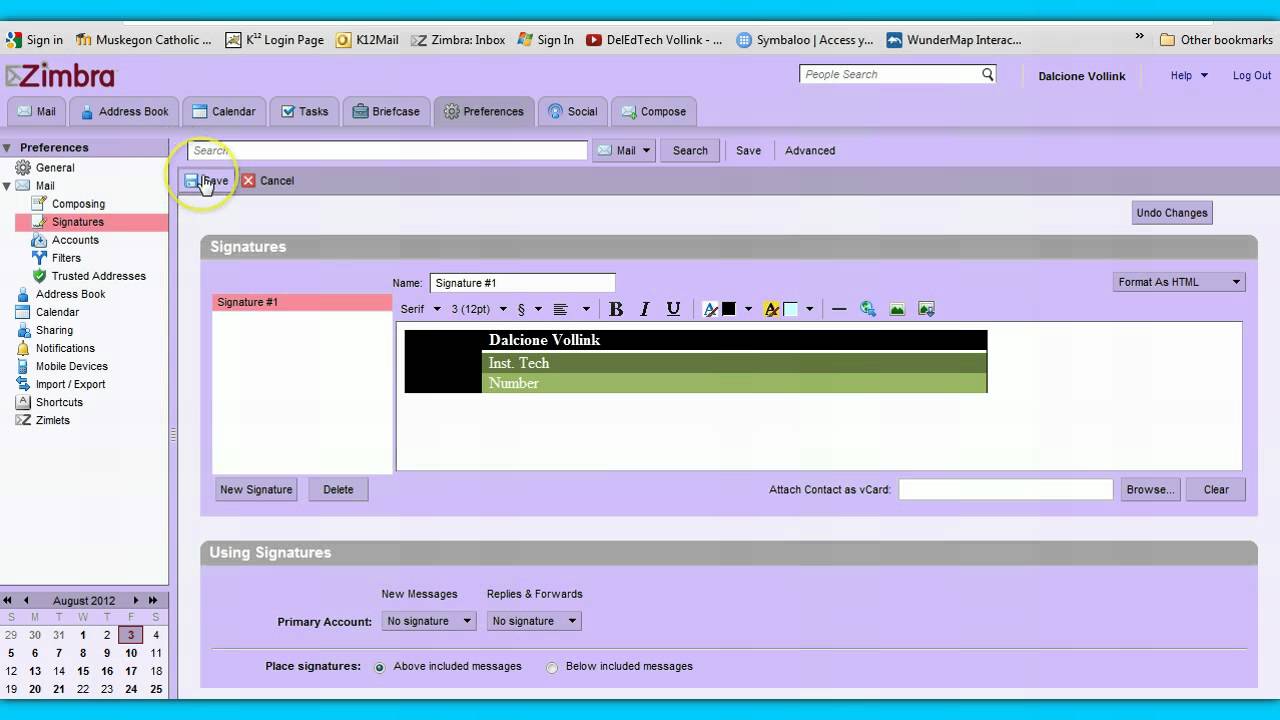This screenshot has width=1280, height=720.
Task: Open the Filters preferences icon
Action: 40,258
